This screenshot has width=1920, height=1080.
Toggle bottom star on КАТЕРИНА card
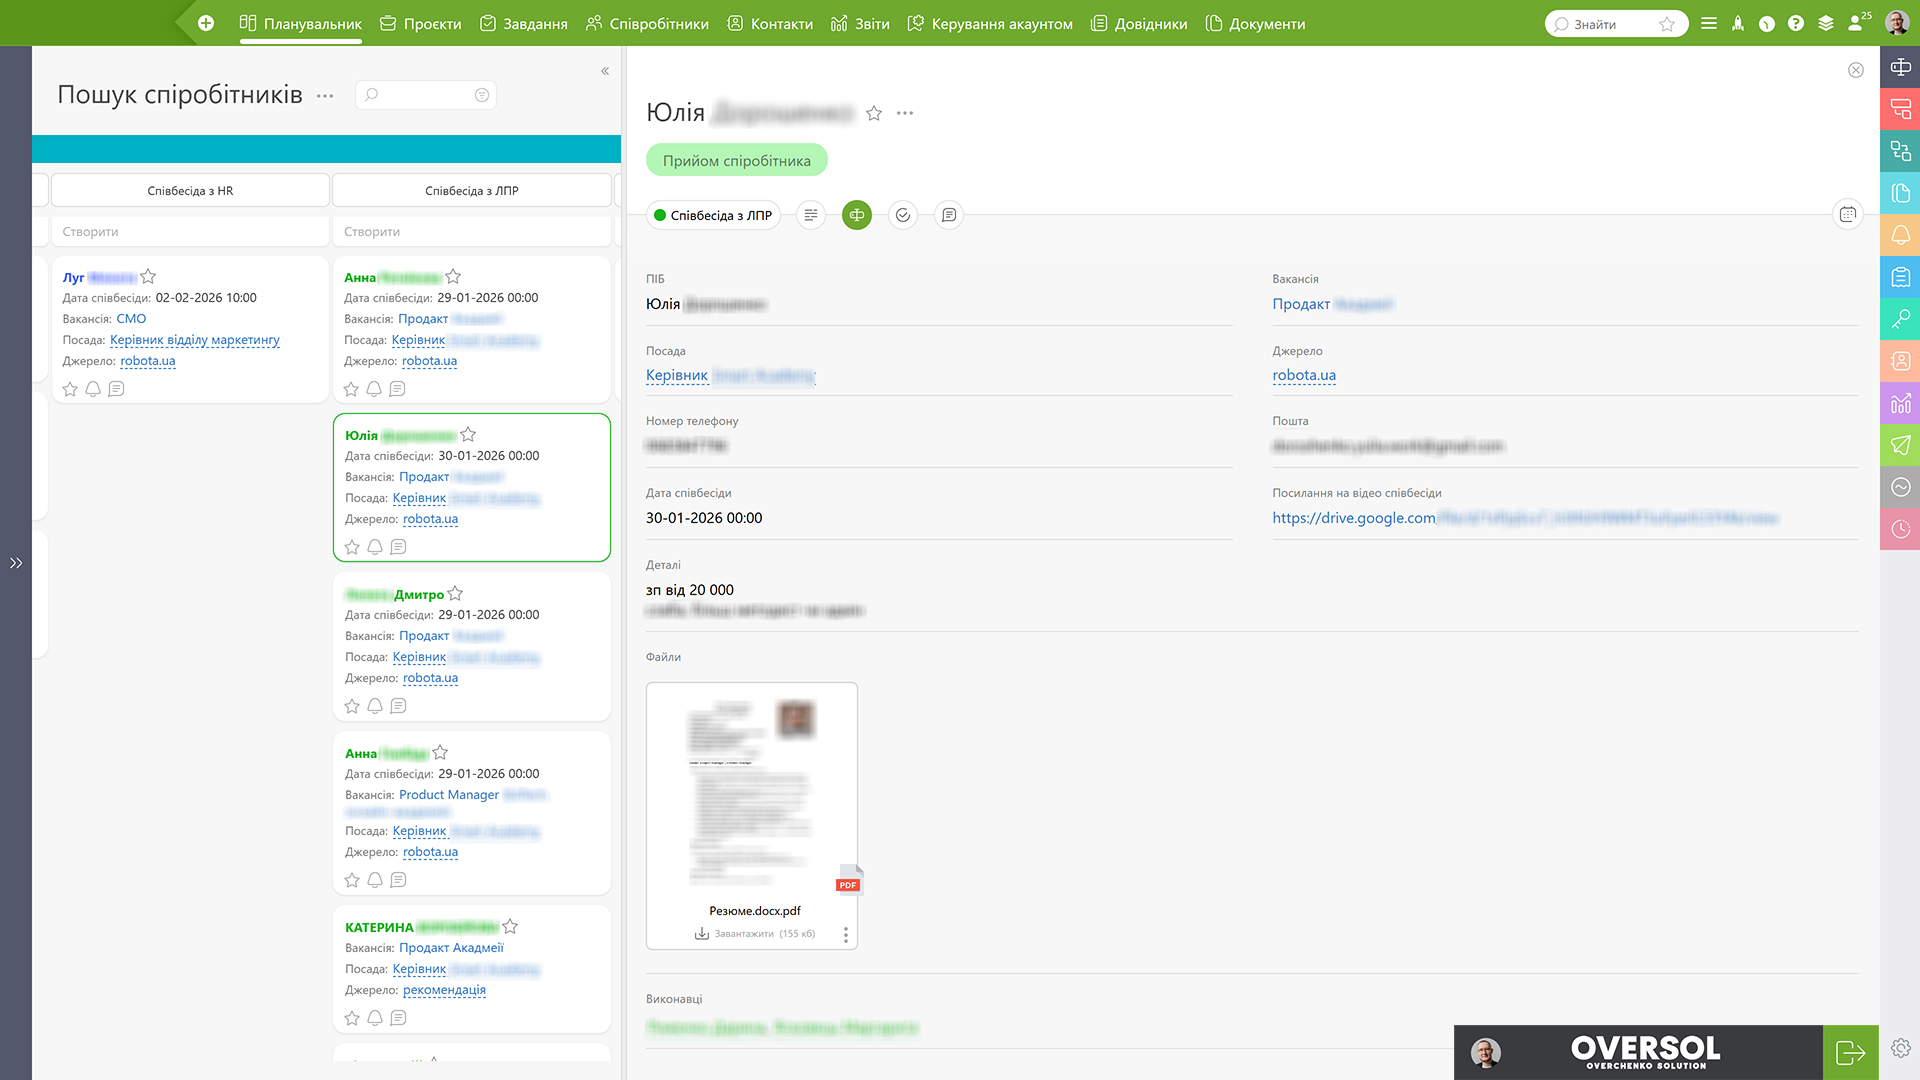tap(352, 1018)
